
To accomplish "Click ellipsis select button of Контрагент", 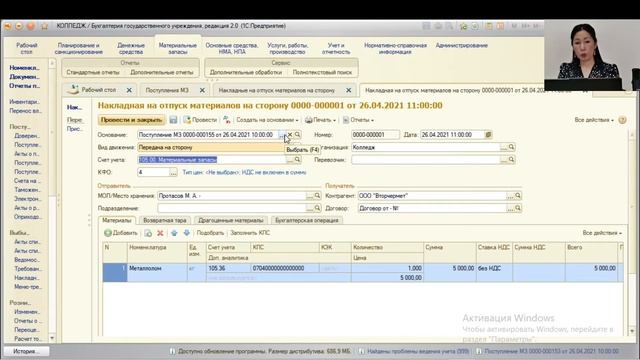I will [510, 196].
